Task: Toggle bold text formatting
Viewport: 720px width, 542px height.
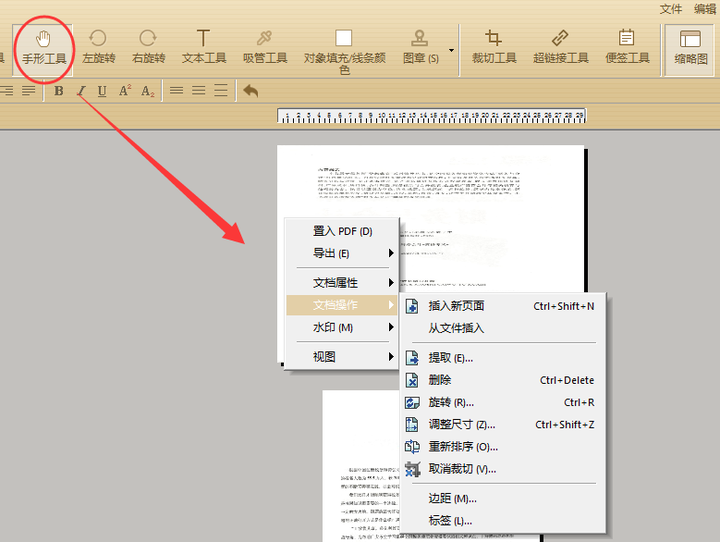Action: [58, 91]
